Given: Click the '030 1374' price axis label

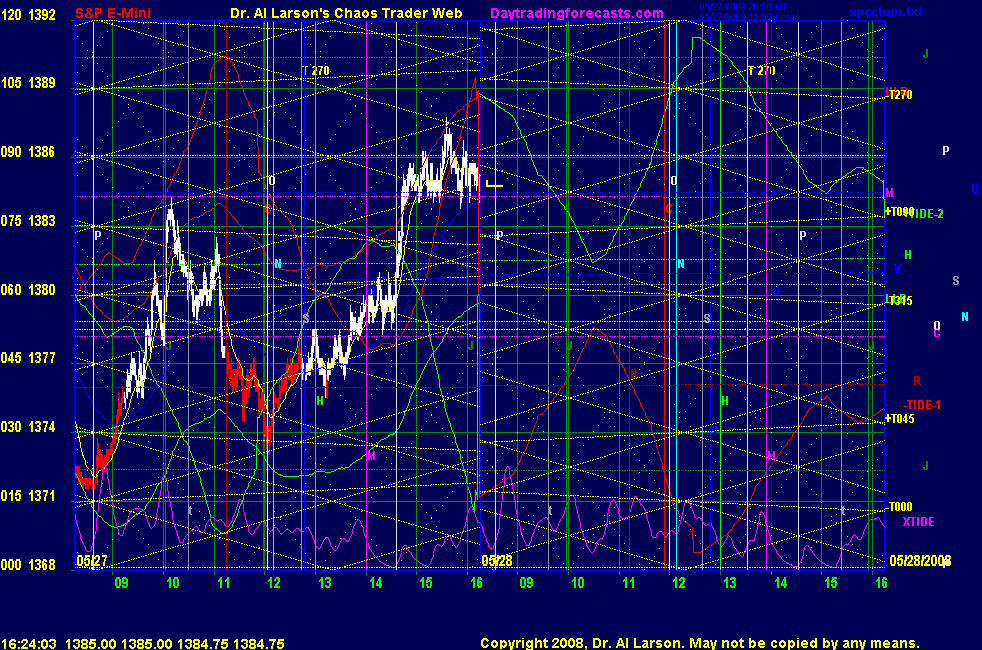Looking at the screenshot, I should pyautogui.click(x=28, y=426).
